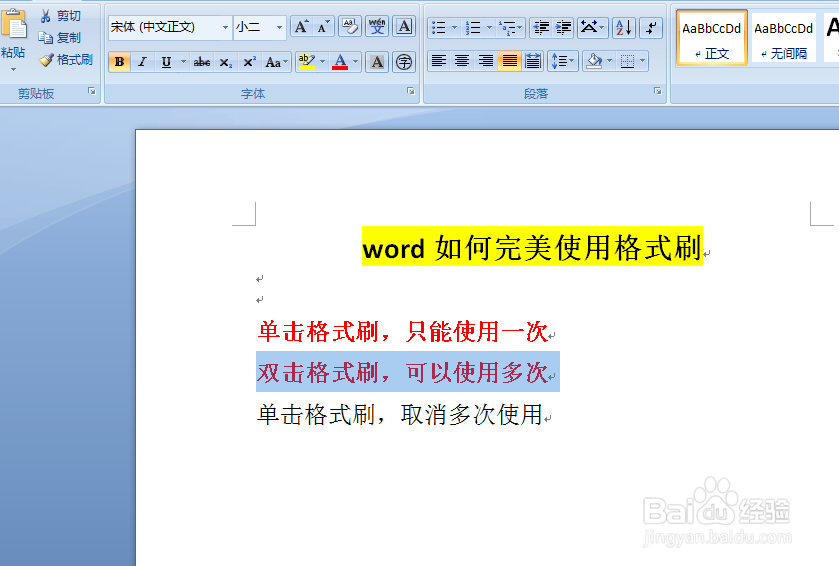Grow font size with larger A icon
The height and width of the screenshot is (566, 839).
click(301, 27)
